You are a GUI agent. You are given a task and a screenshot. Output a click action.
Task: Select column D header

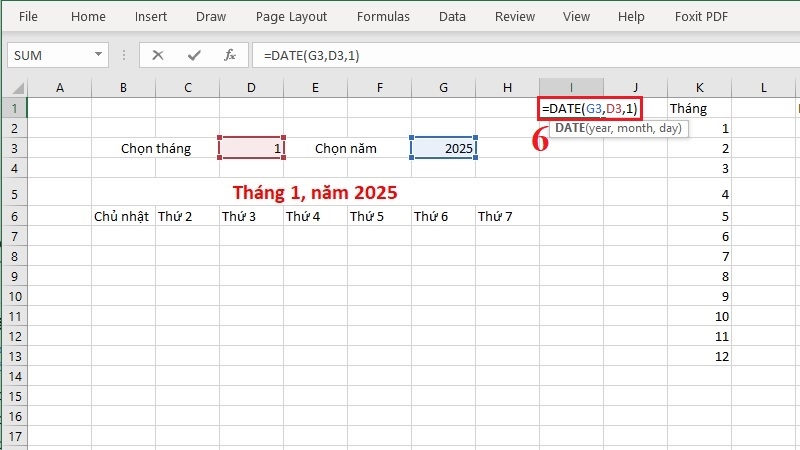coord(252,88)
